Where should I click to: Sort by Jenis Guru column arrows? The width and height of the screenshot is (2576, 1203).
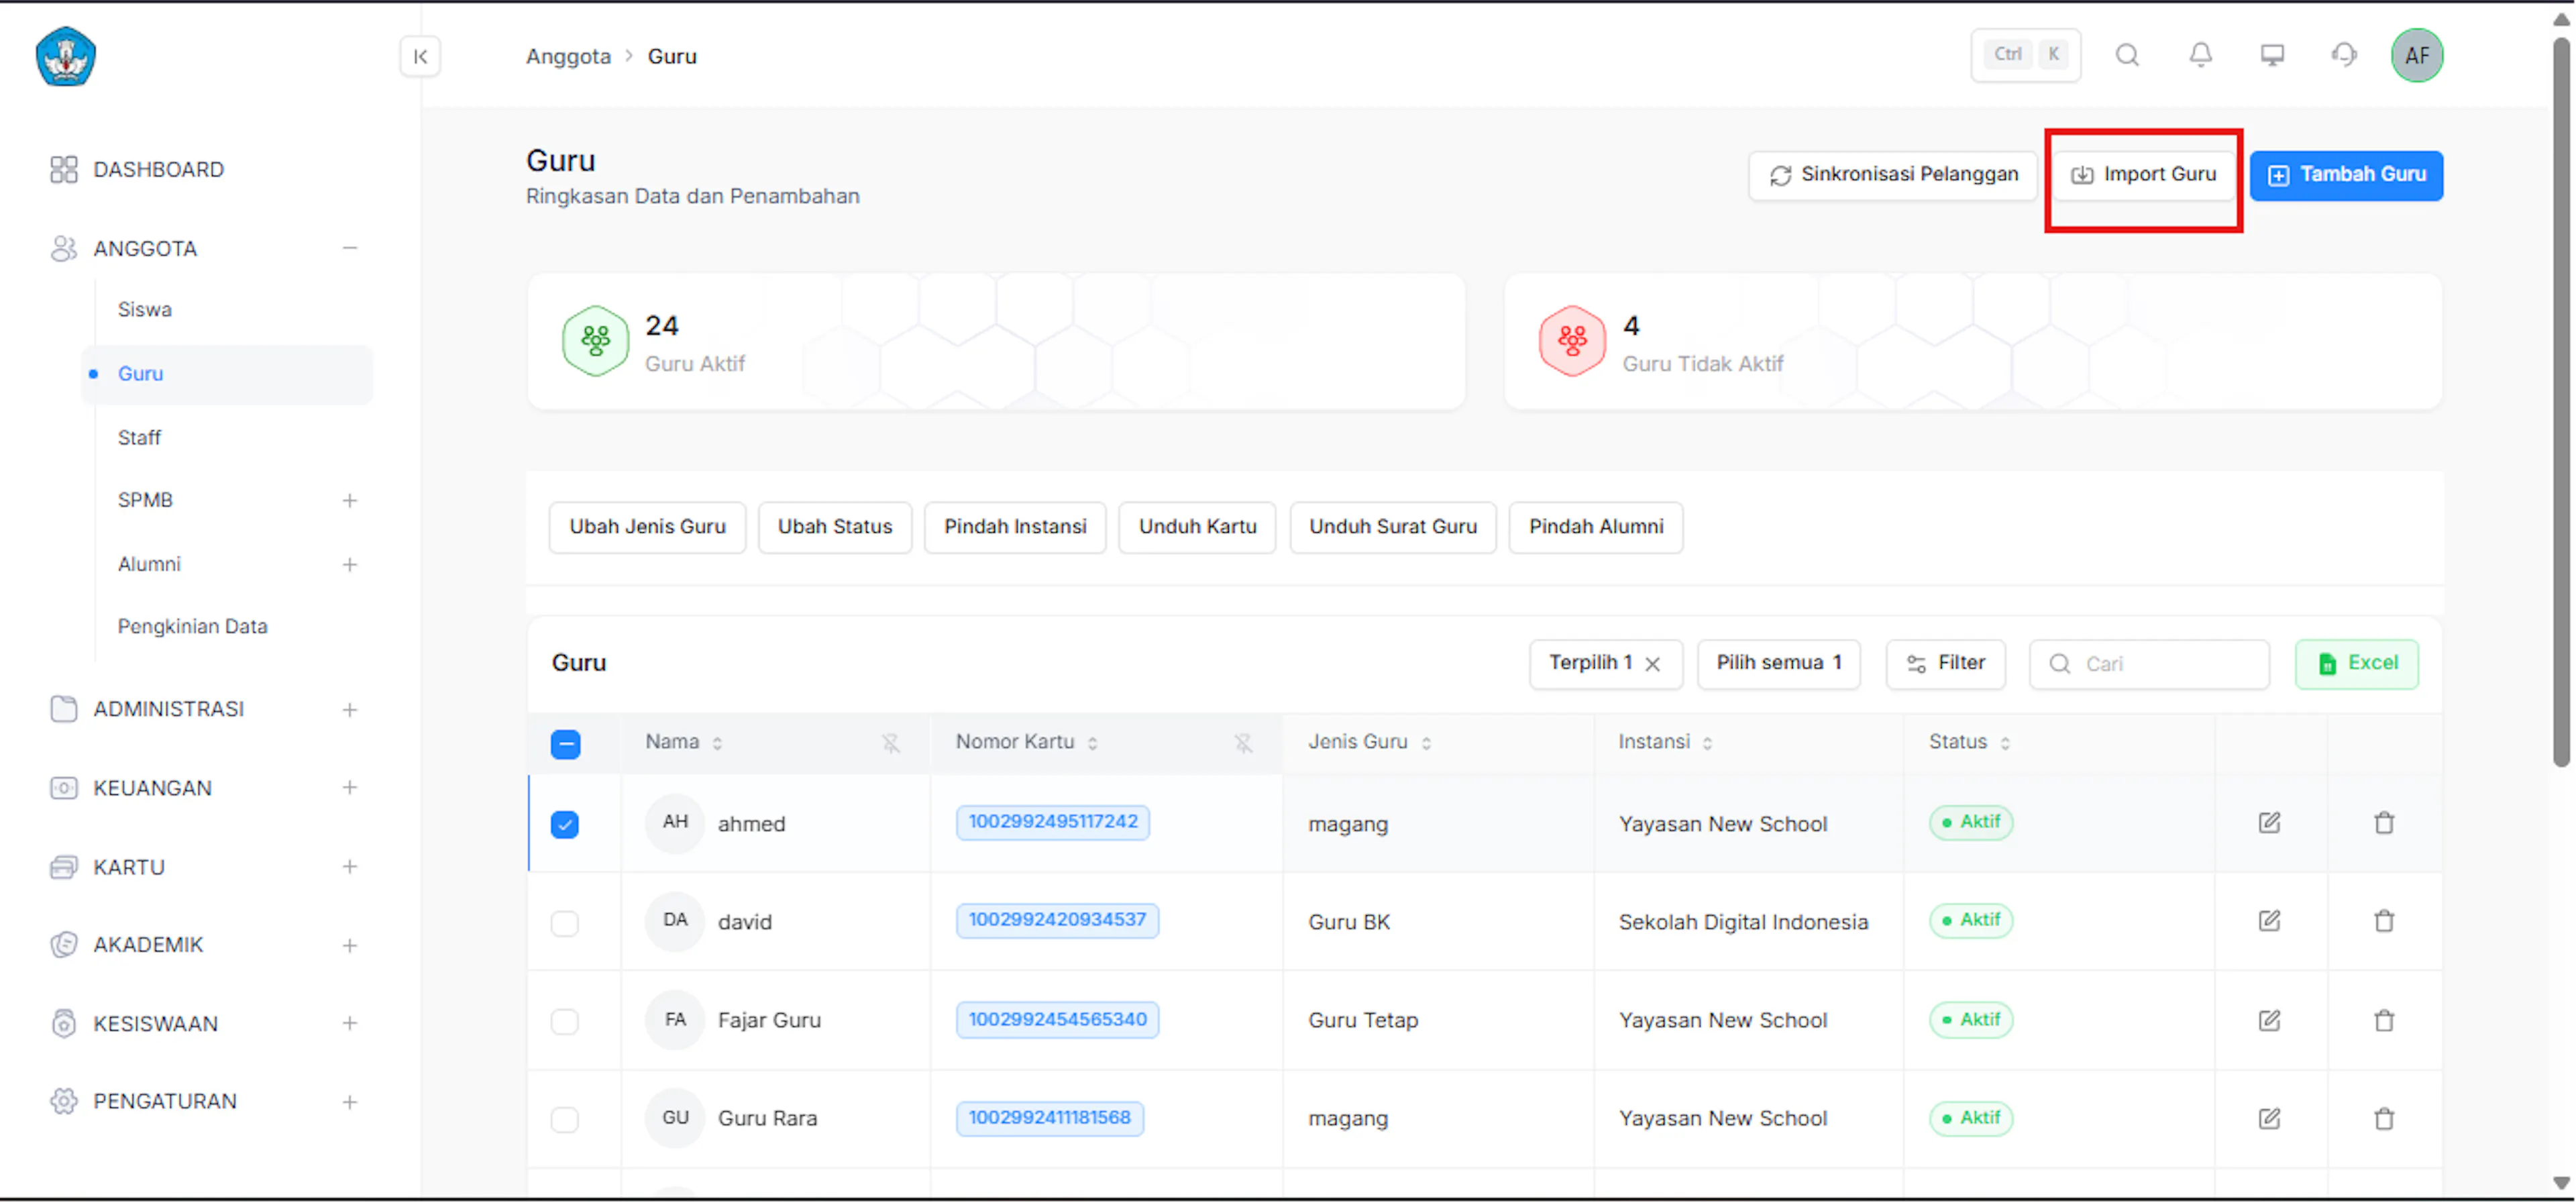[1426, 743]
